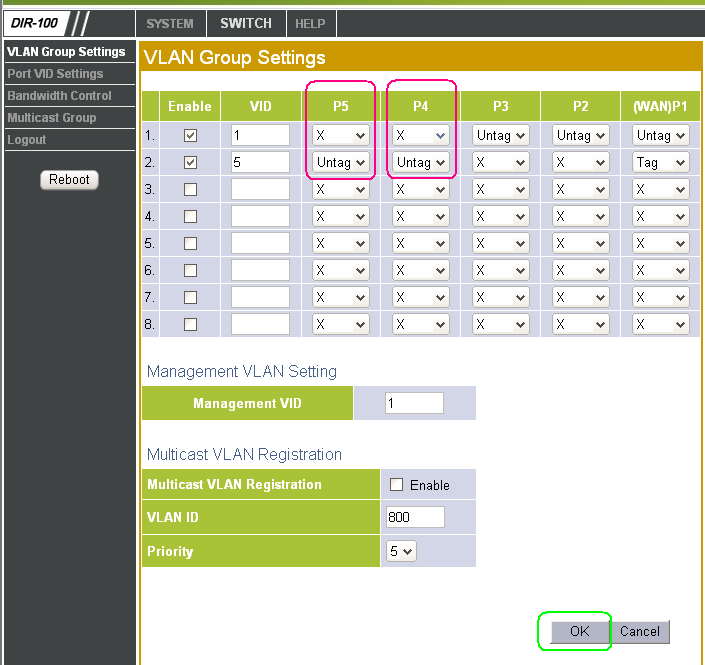Uncheck Enable for VLAN group 2
Viewport: 705px width, 665px height.
pos(190,162)
